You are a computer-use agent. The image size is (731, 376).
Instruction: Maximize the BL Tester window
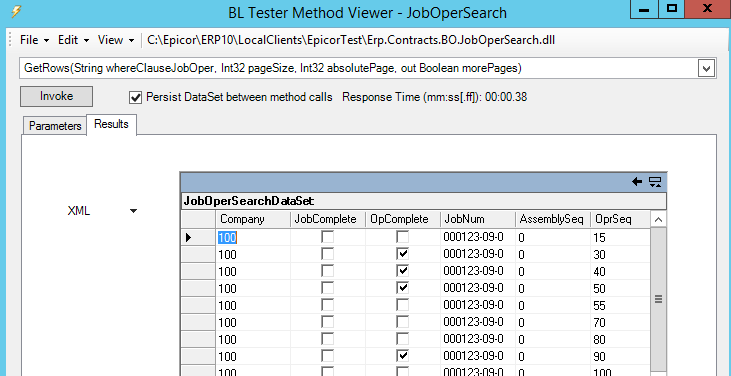pyautogui.click(x=672, y=9)
